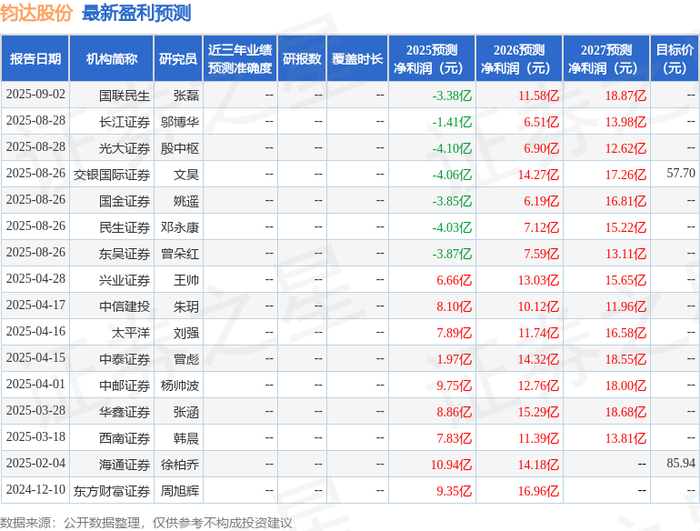The height and width of the screenshot is (531, 700).
Task: Click the 近三年业绩预测准确度 header
Action: (240, 59)
